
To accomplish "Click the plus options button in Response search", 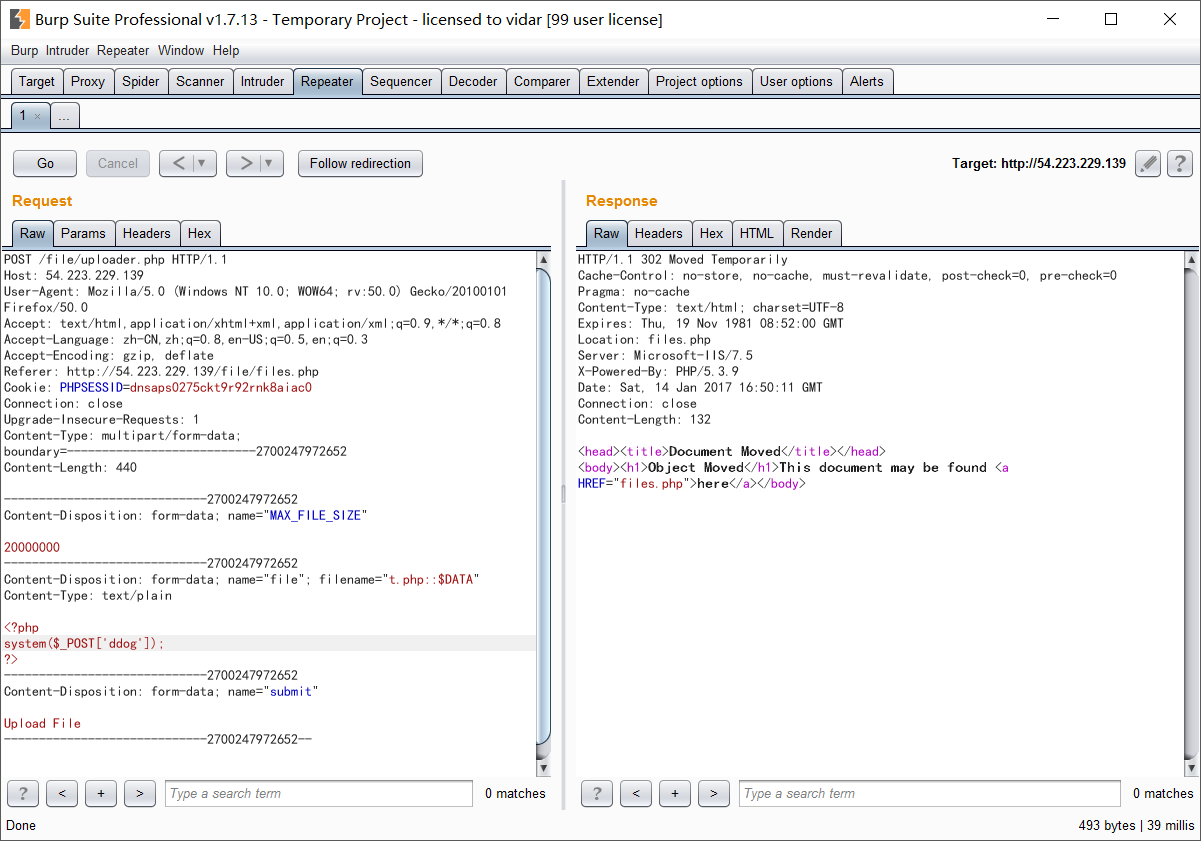I will click(x=675, y=793).
